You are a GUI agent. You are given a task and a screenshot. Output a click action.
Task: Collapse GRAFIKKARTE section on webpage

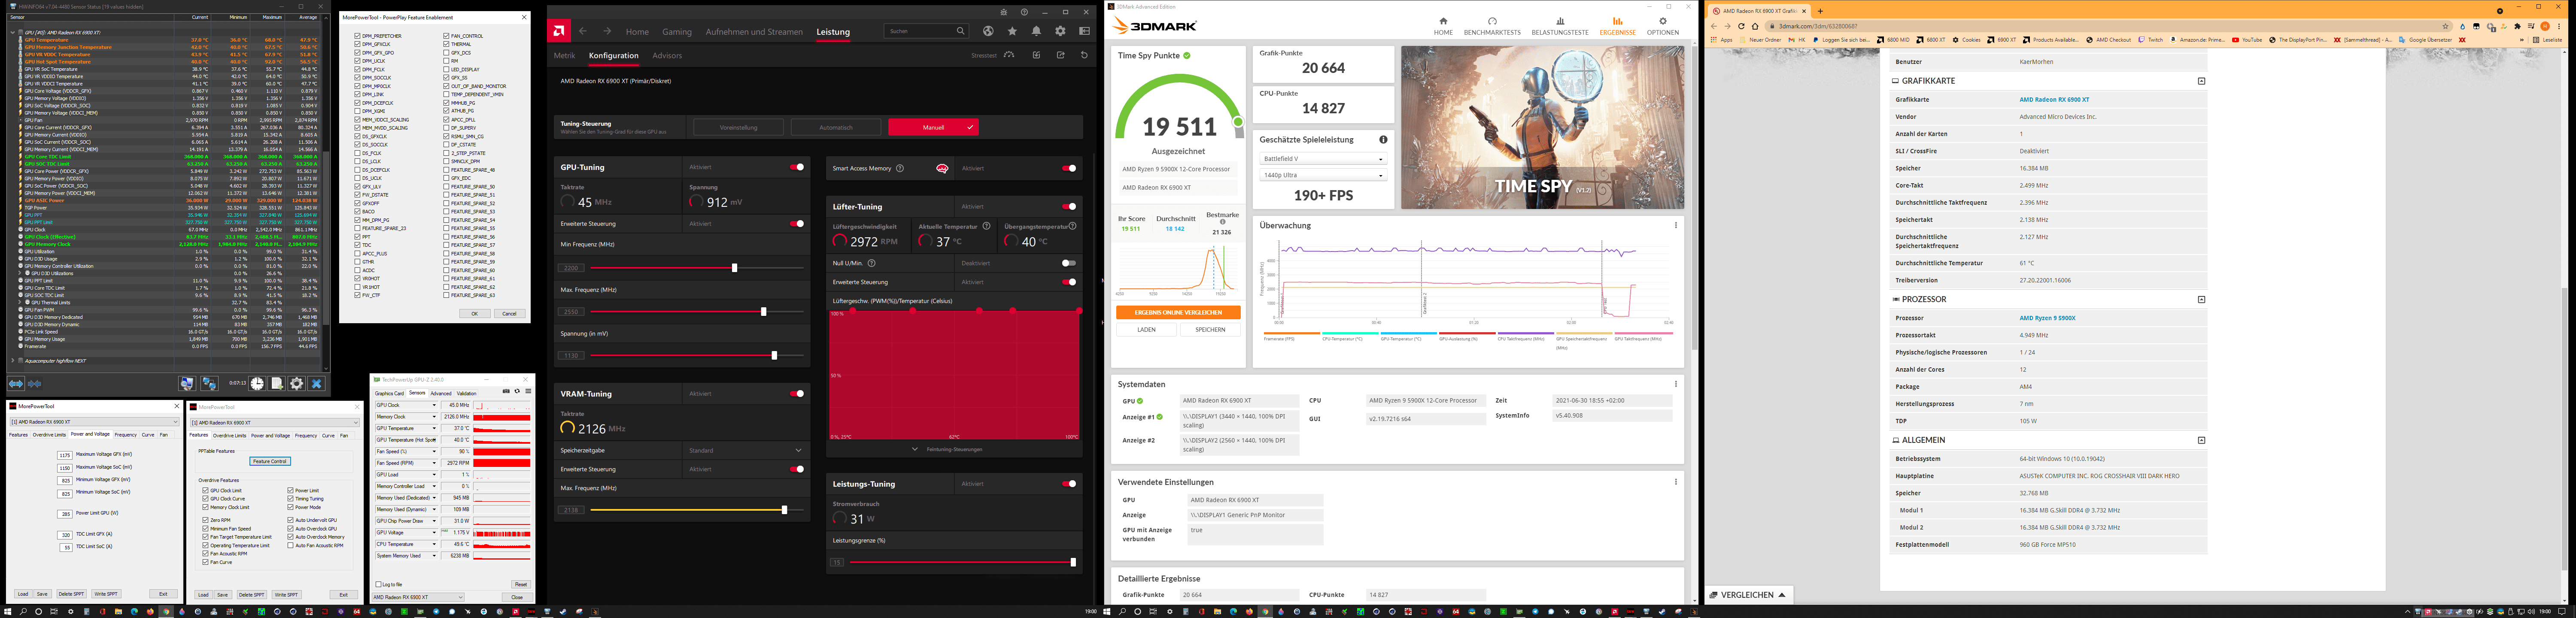tap(2201, 81)
